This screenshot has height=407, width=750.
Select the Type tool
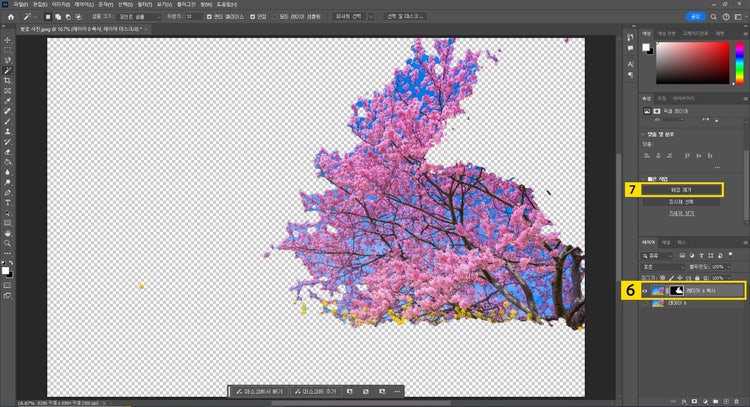click(x=7, y=203)
